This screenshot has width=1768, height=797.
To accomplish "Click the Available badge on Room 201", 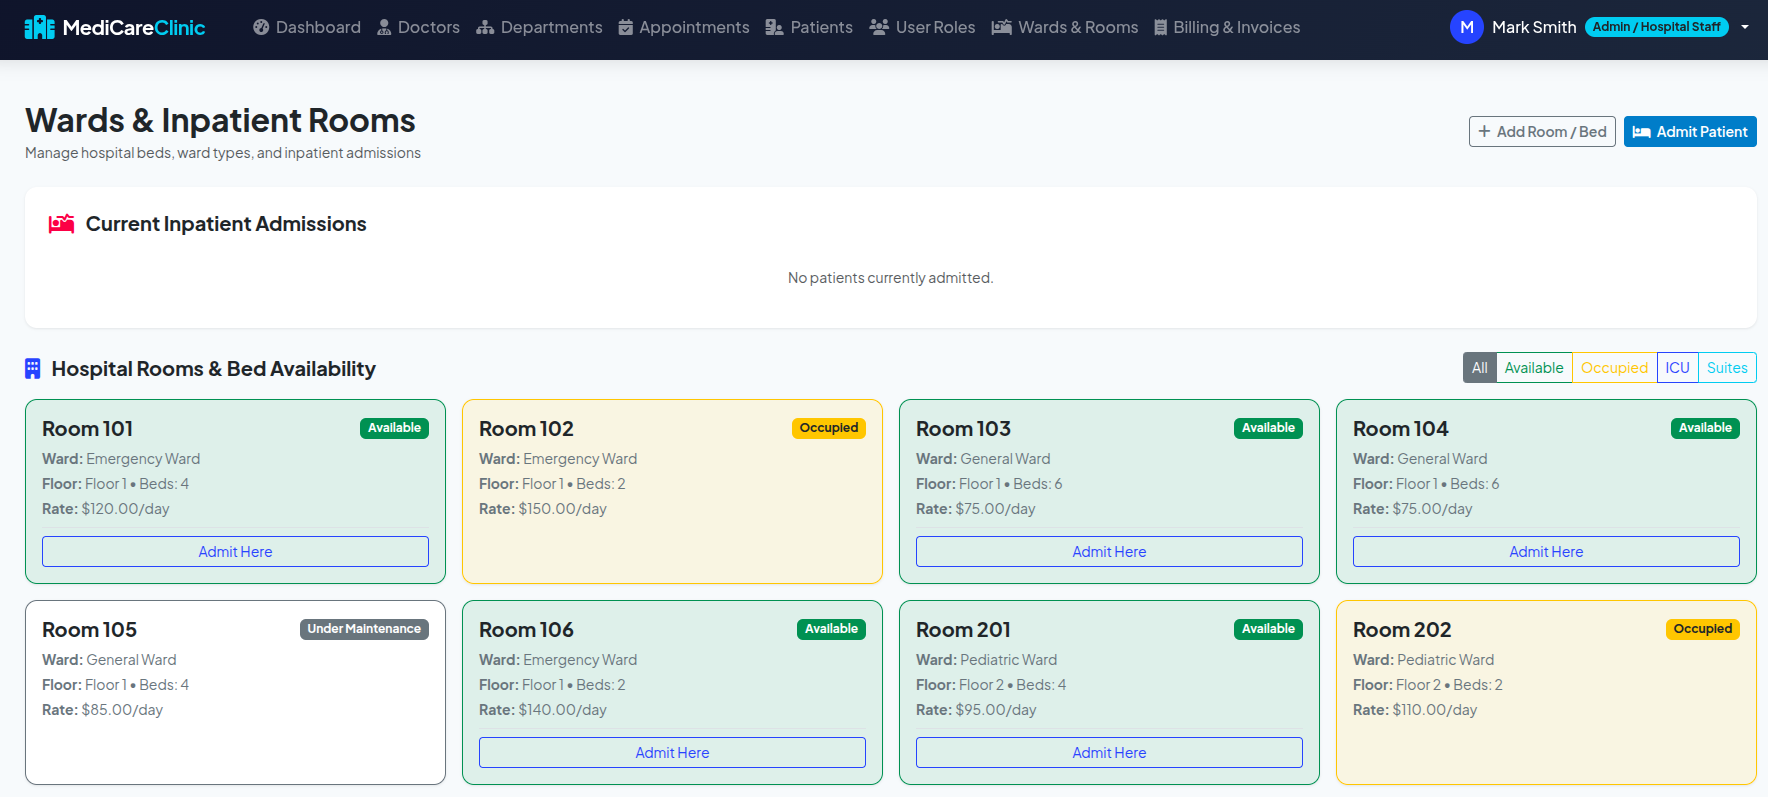I will click(1268, 629).
